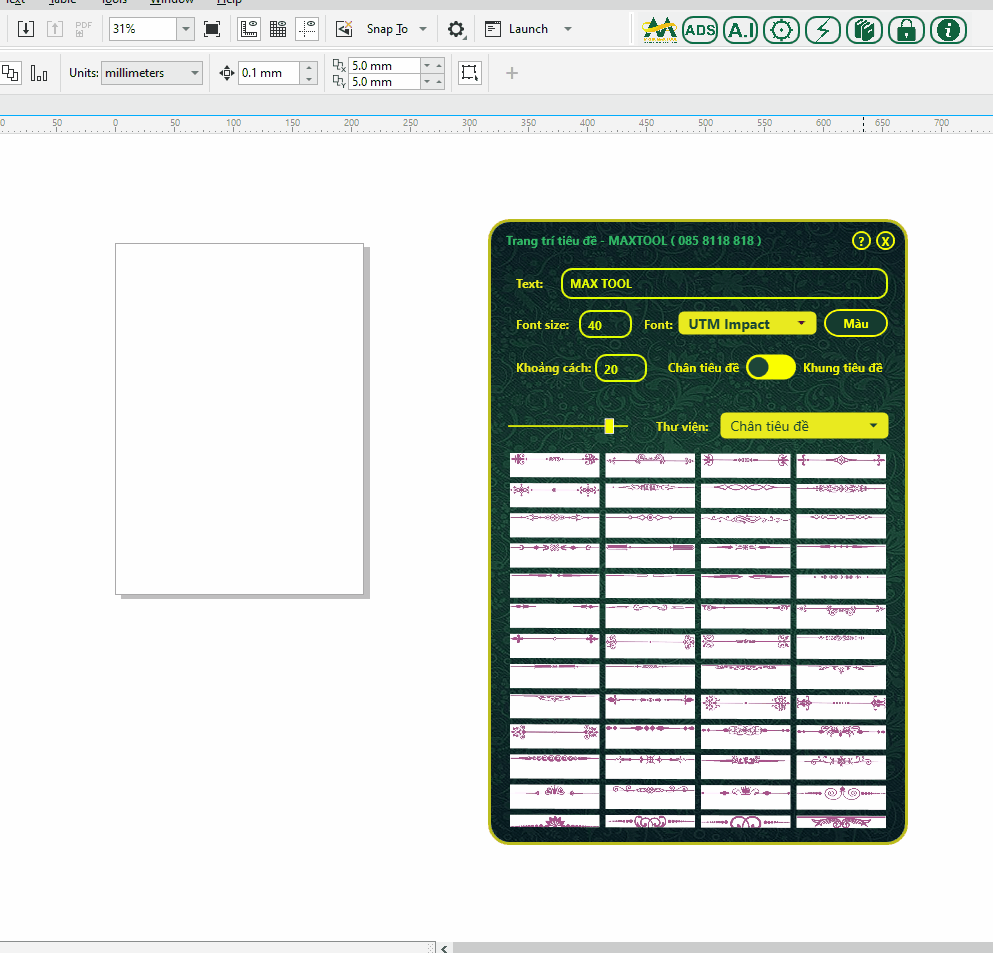Open the Units millimeters dropdown

pos(151,73)
